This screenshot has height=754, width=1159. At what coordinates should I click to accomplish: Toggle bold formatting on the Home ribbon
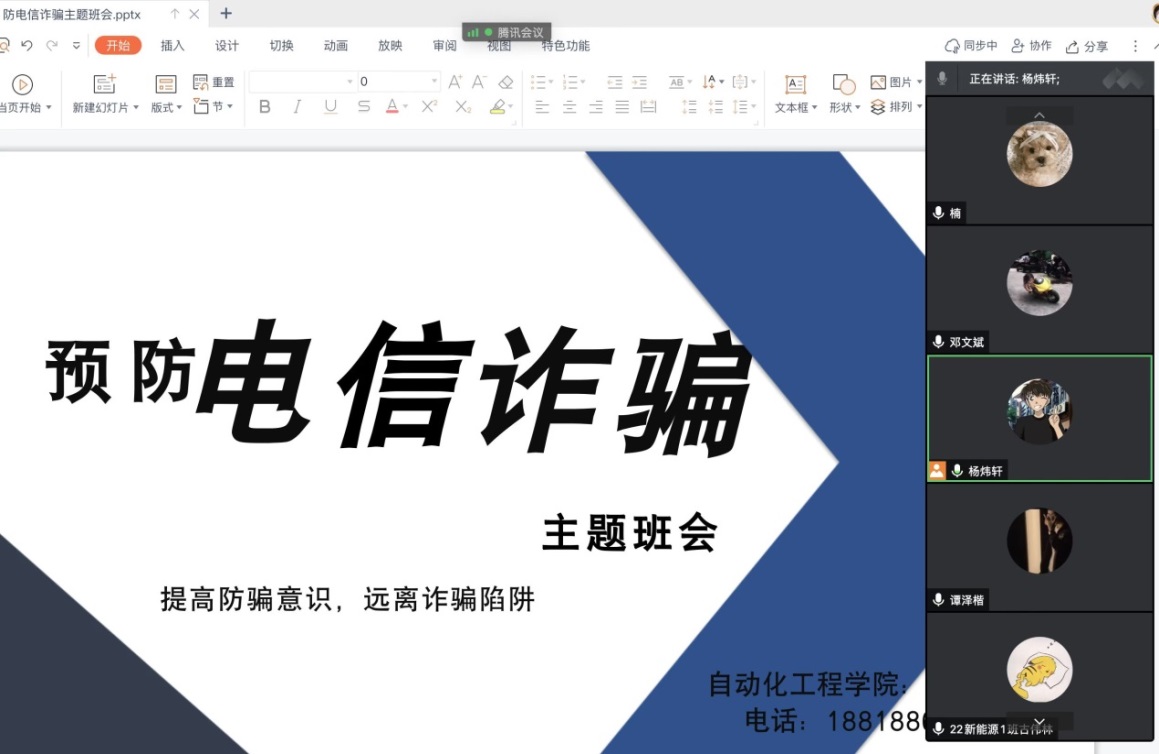tap(264, 107)
